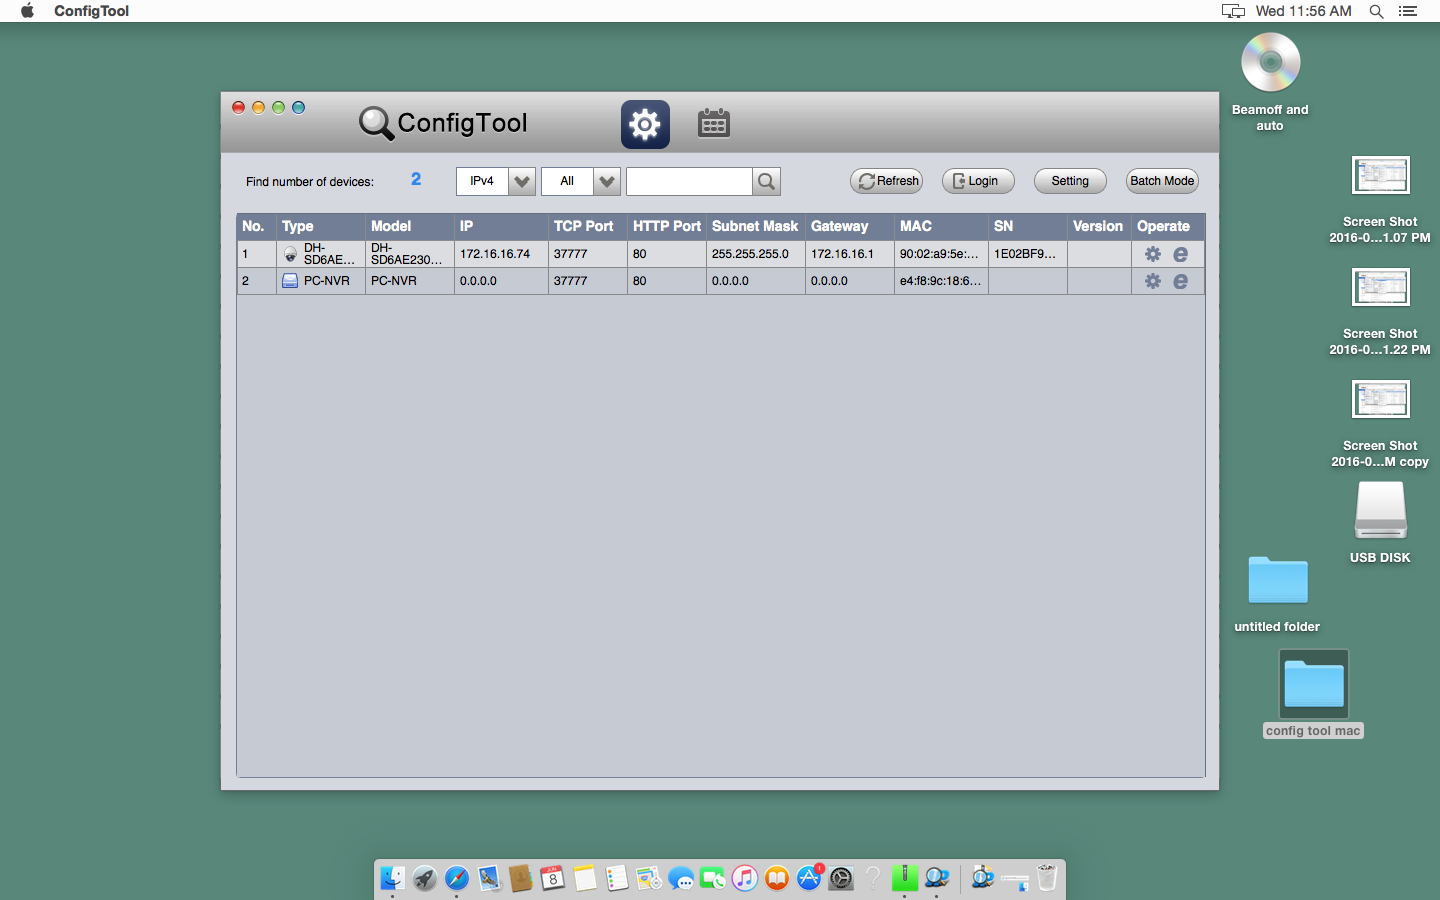Click the Login button

coord(978,181)
